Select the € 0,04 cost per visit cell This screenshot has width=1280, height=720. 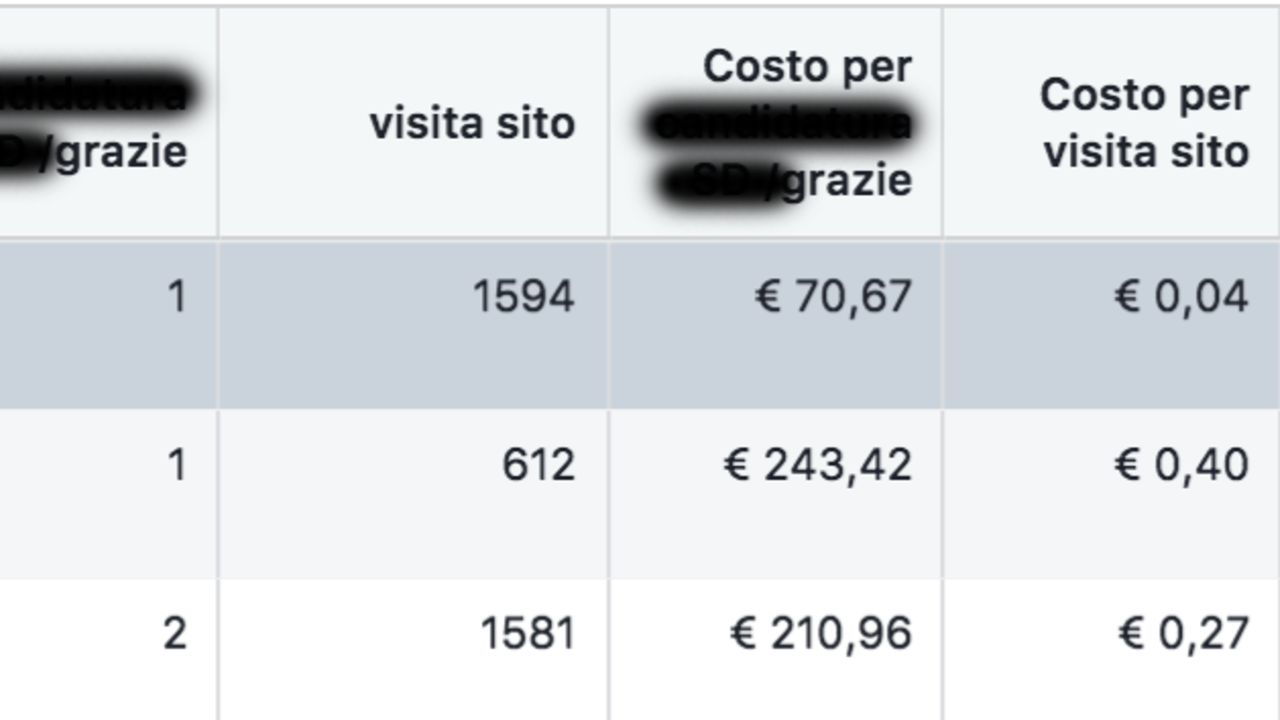tap(1181, 297)
